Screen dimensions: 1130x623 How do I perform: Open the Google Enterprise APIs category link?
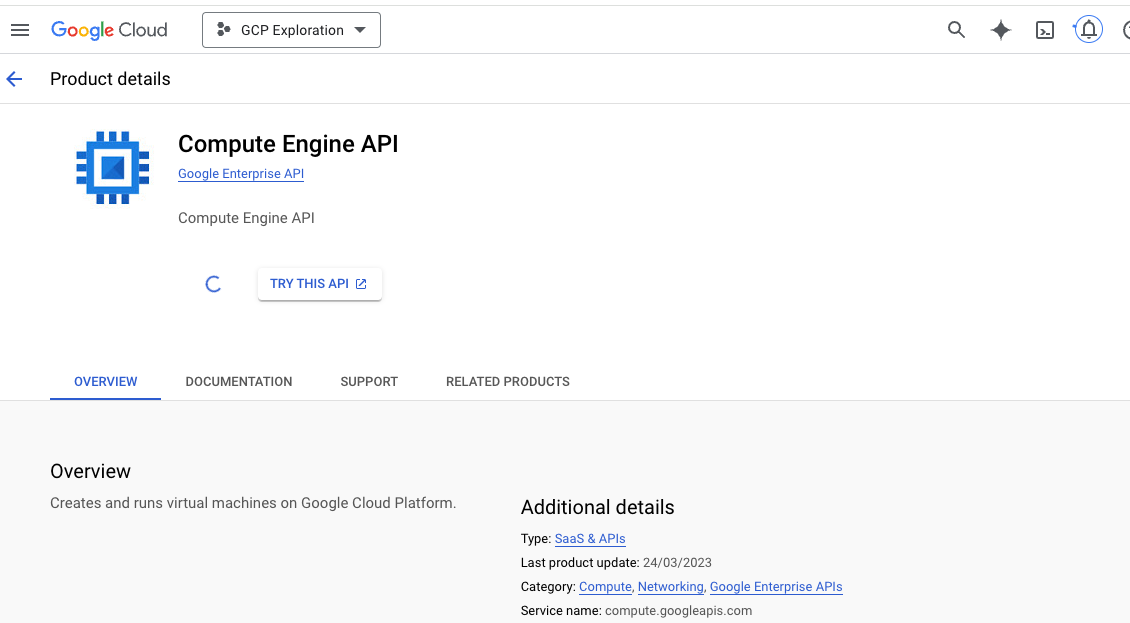tap(775, 587)
